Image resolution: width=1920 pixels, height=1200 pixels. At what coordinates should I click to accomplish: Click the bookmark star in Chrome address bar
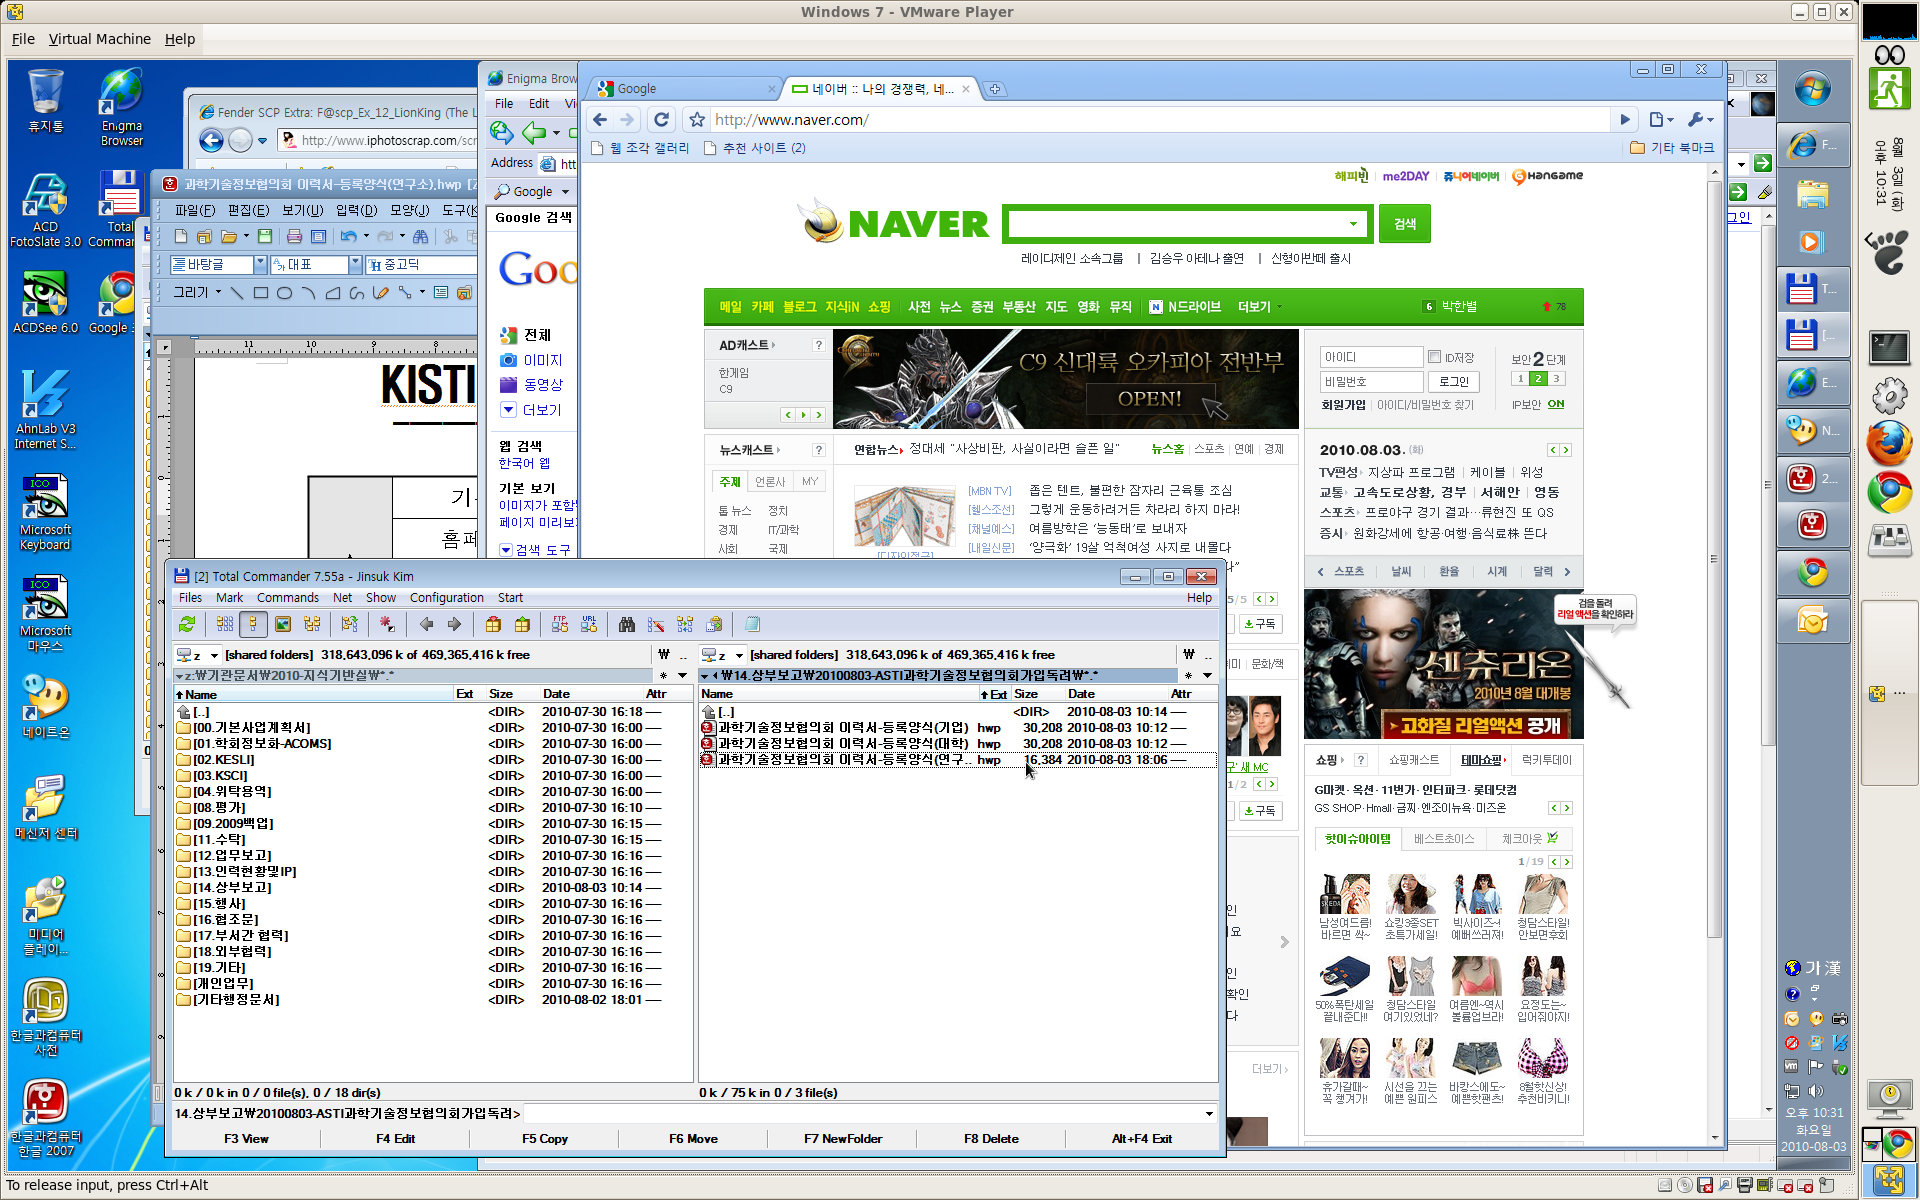pos(697,120)
